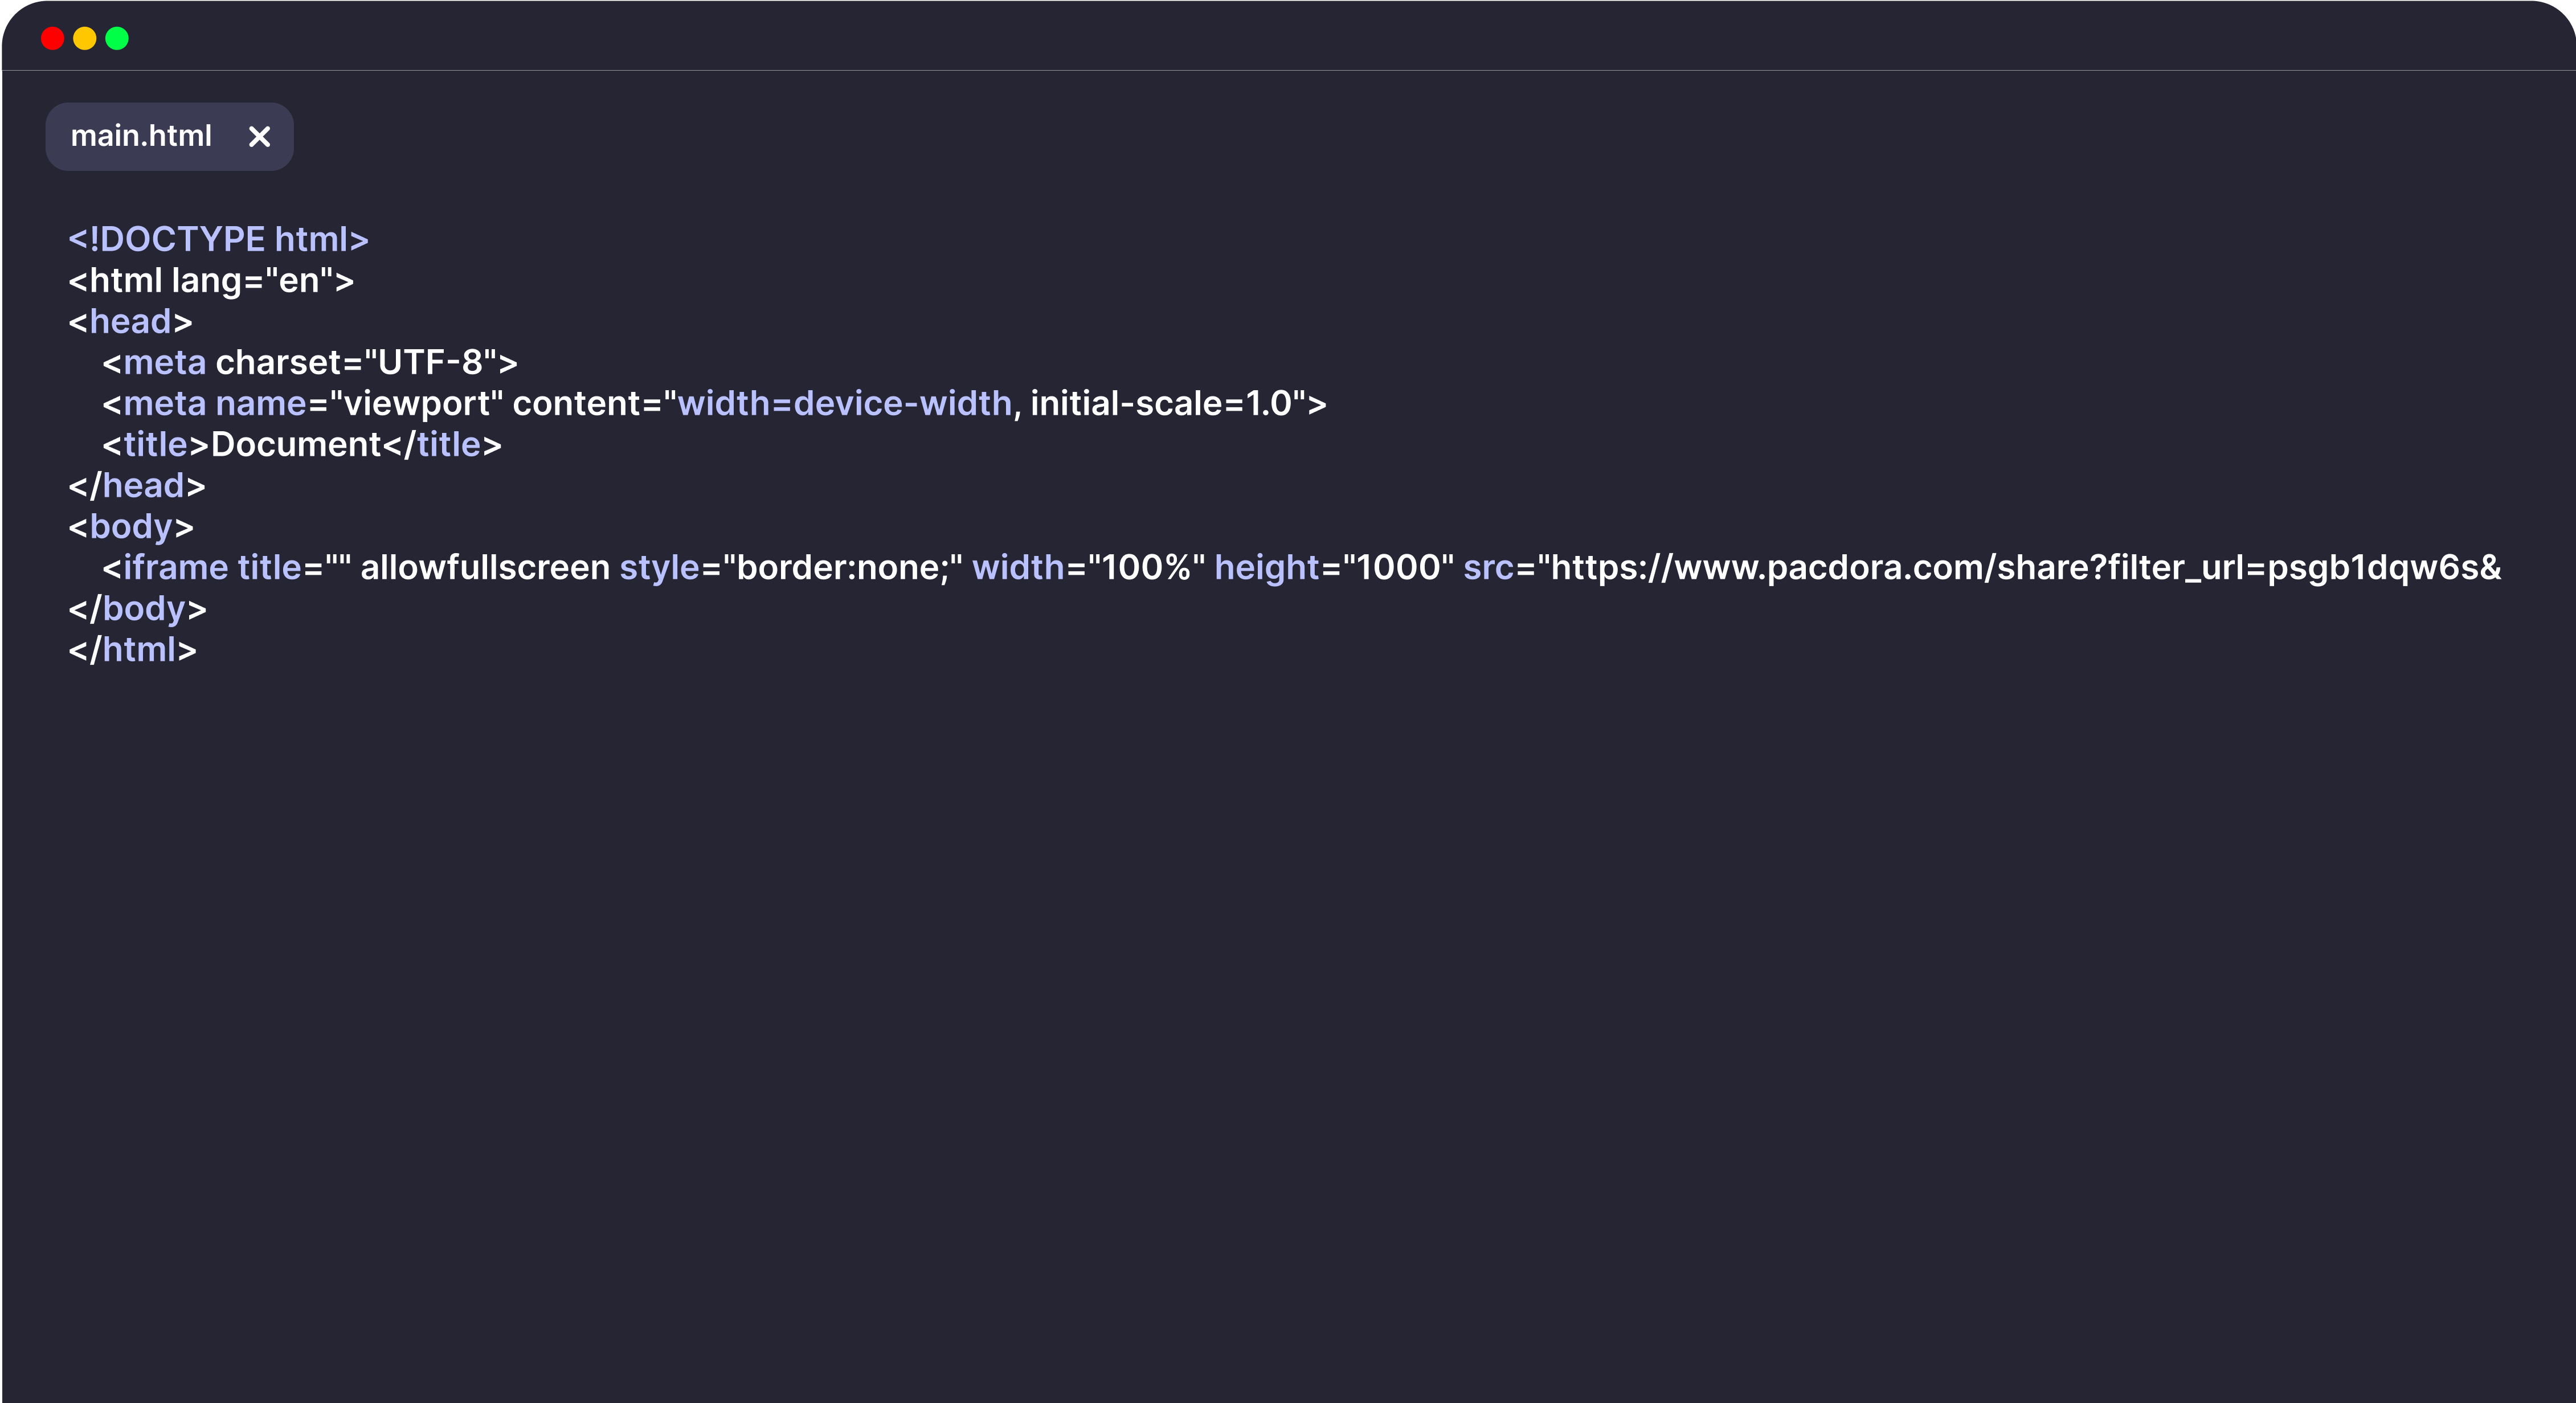
Task: Click the pacdora.com share URL
Action: [x=2020, y=568]
